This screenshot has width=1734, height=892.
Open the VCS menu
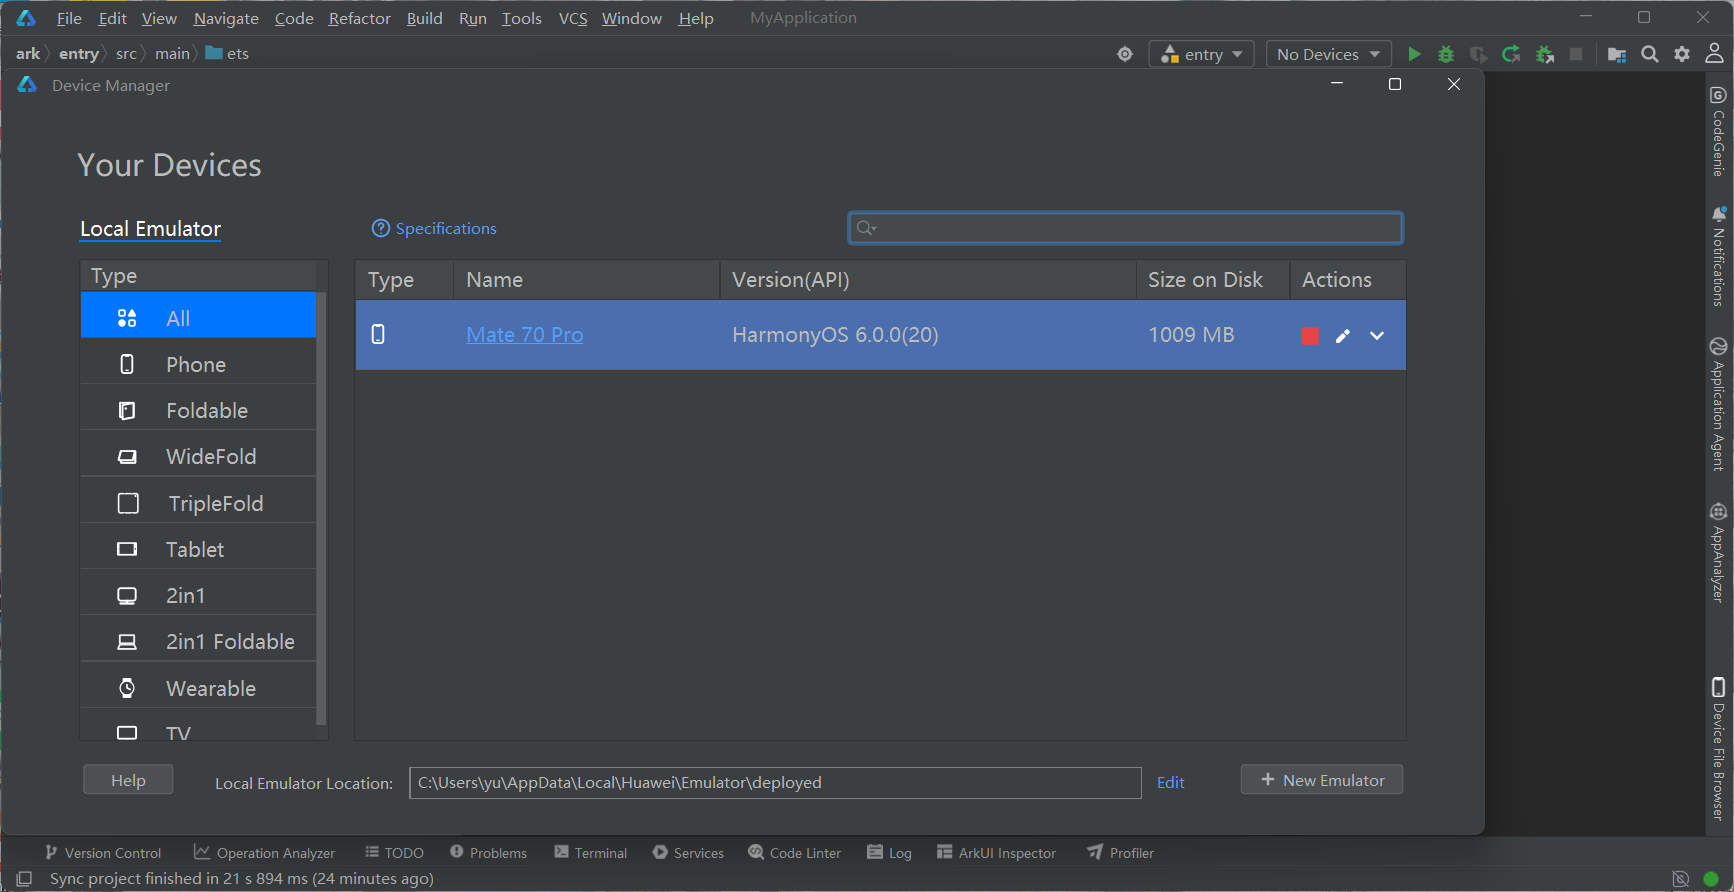click(x=573, y=18)
